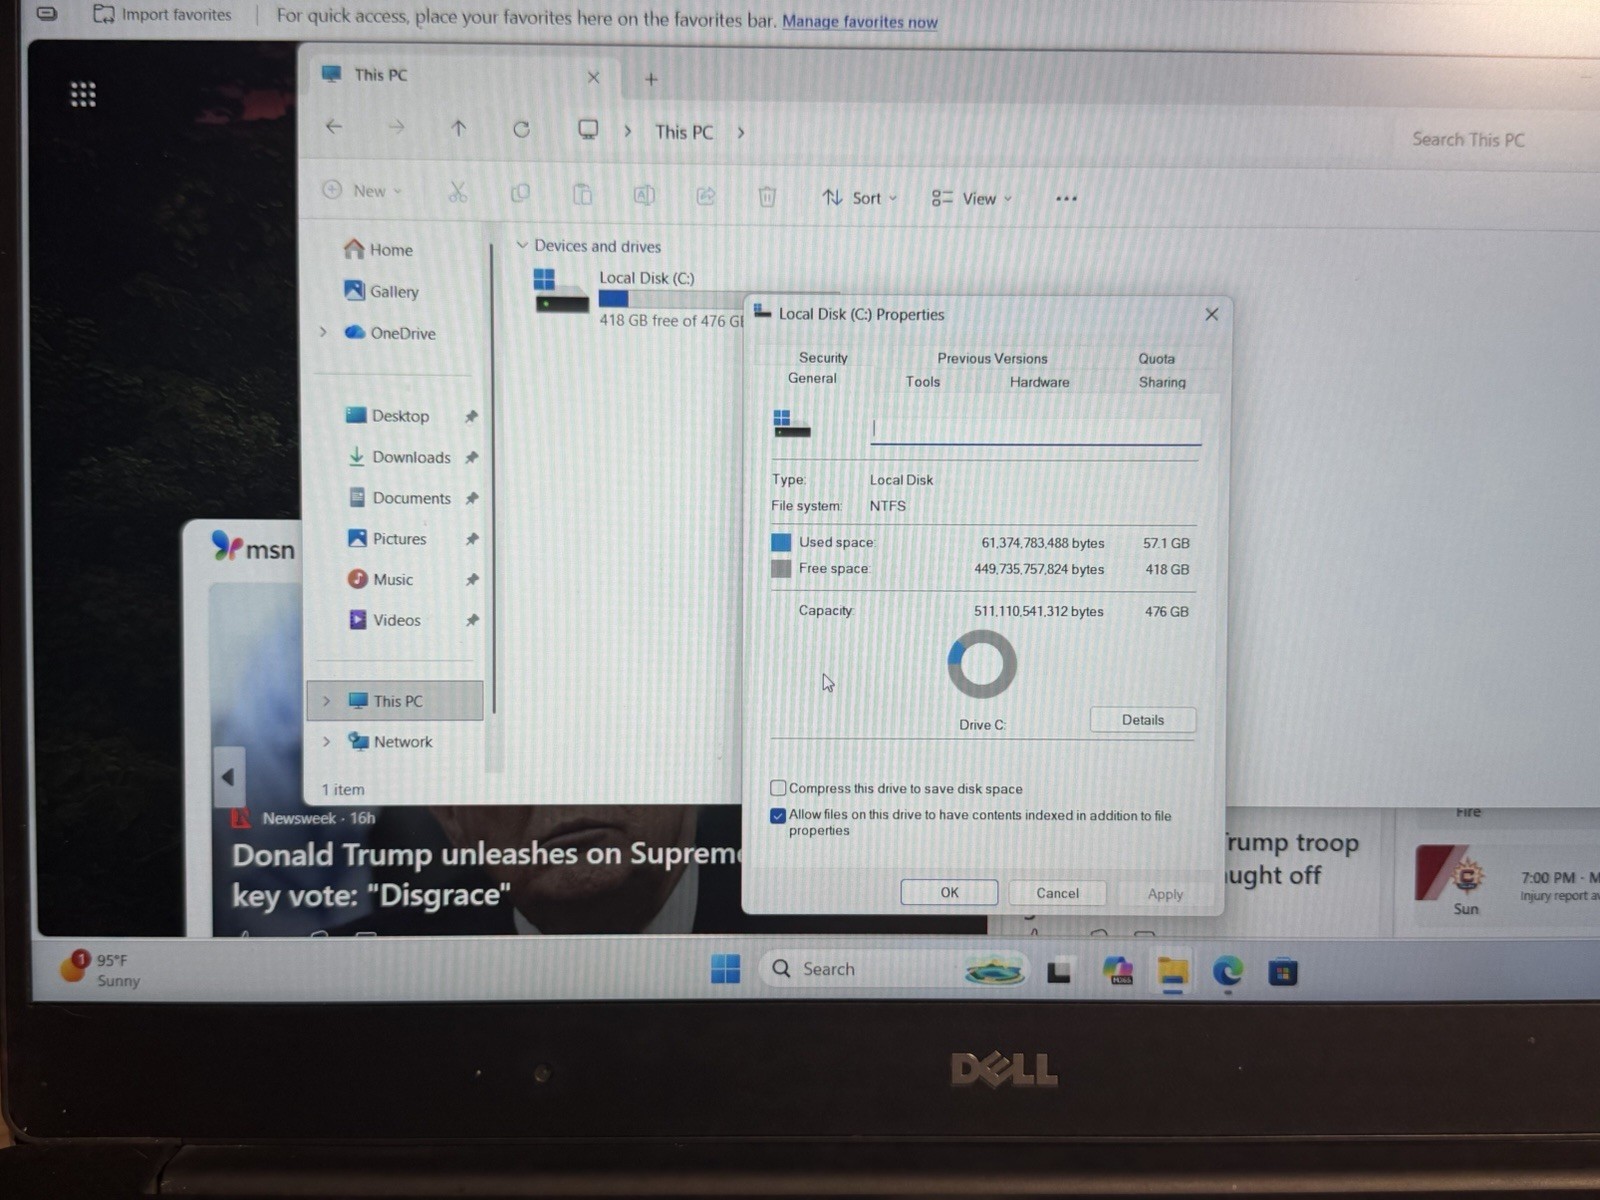The height and width of the screenshot is (1200, 1600).
Task: Click the Up arrow in File Explorer
Action: [459, 128]
